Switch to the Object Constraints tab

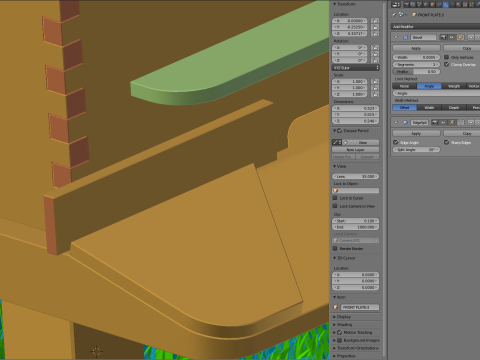(x=439, y=5)
